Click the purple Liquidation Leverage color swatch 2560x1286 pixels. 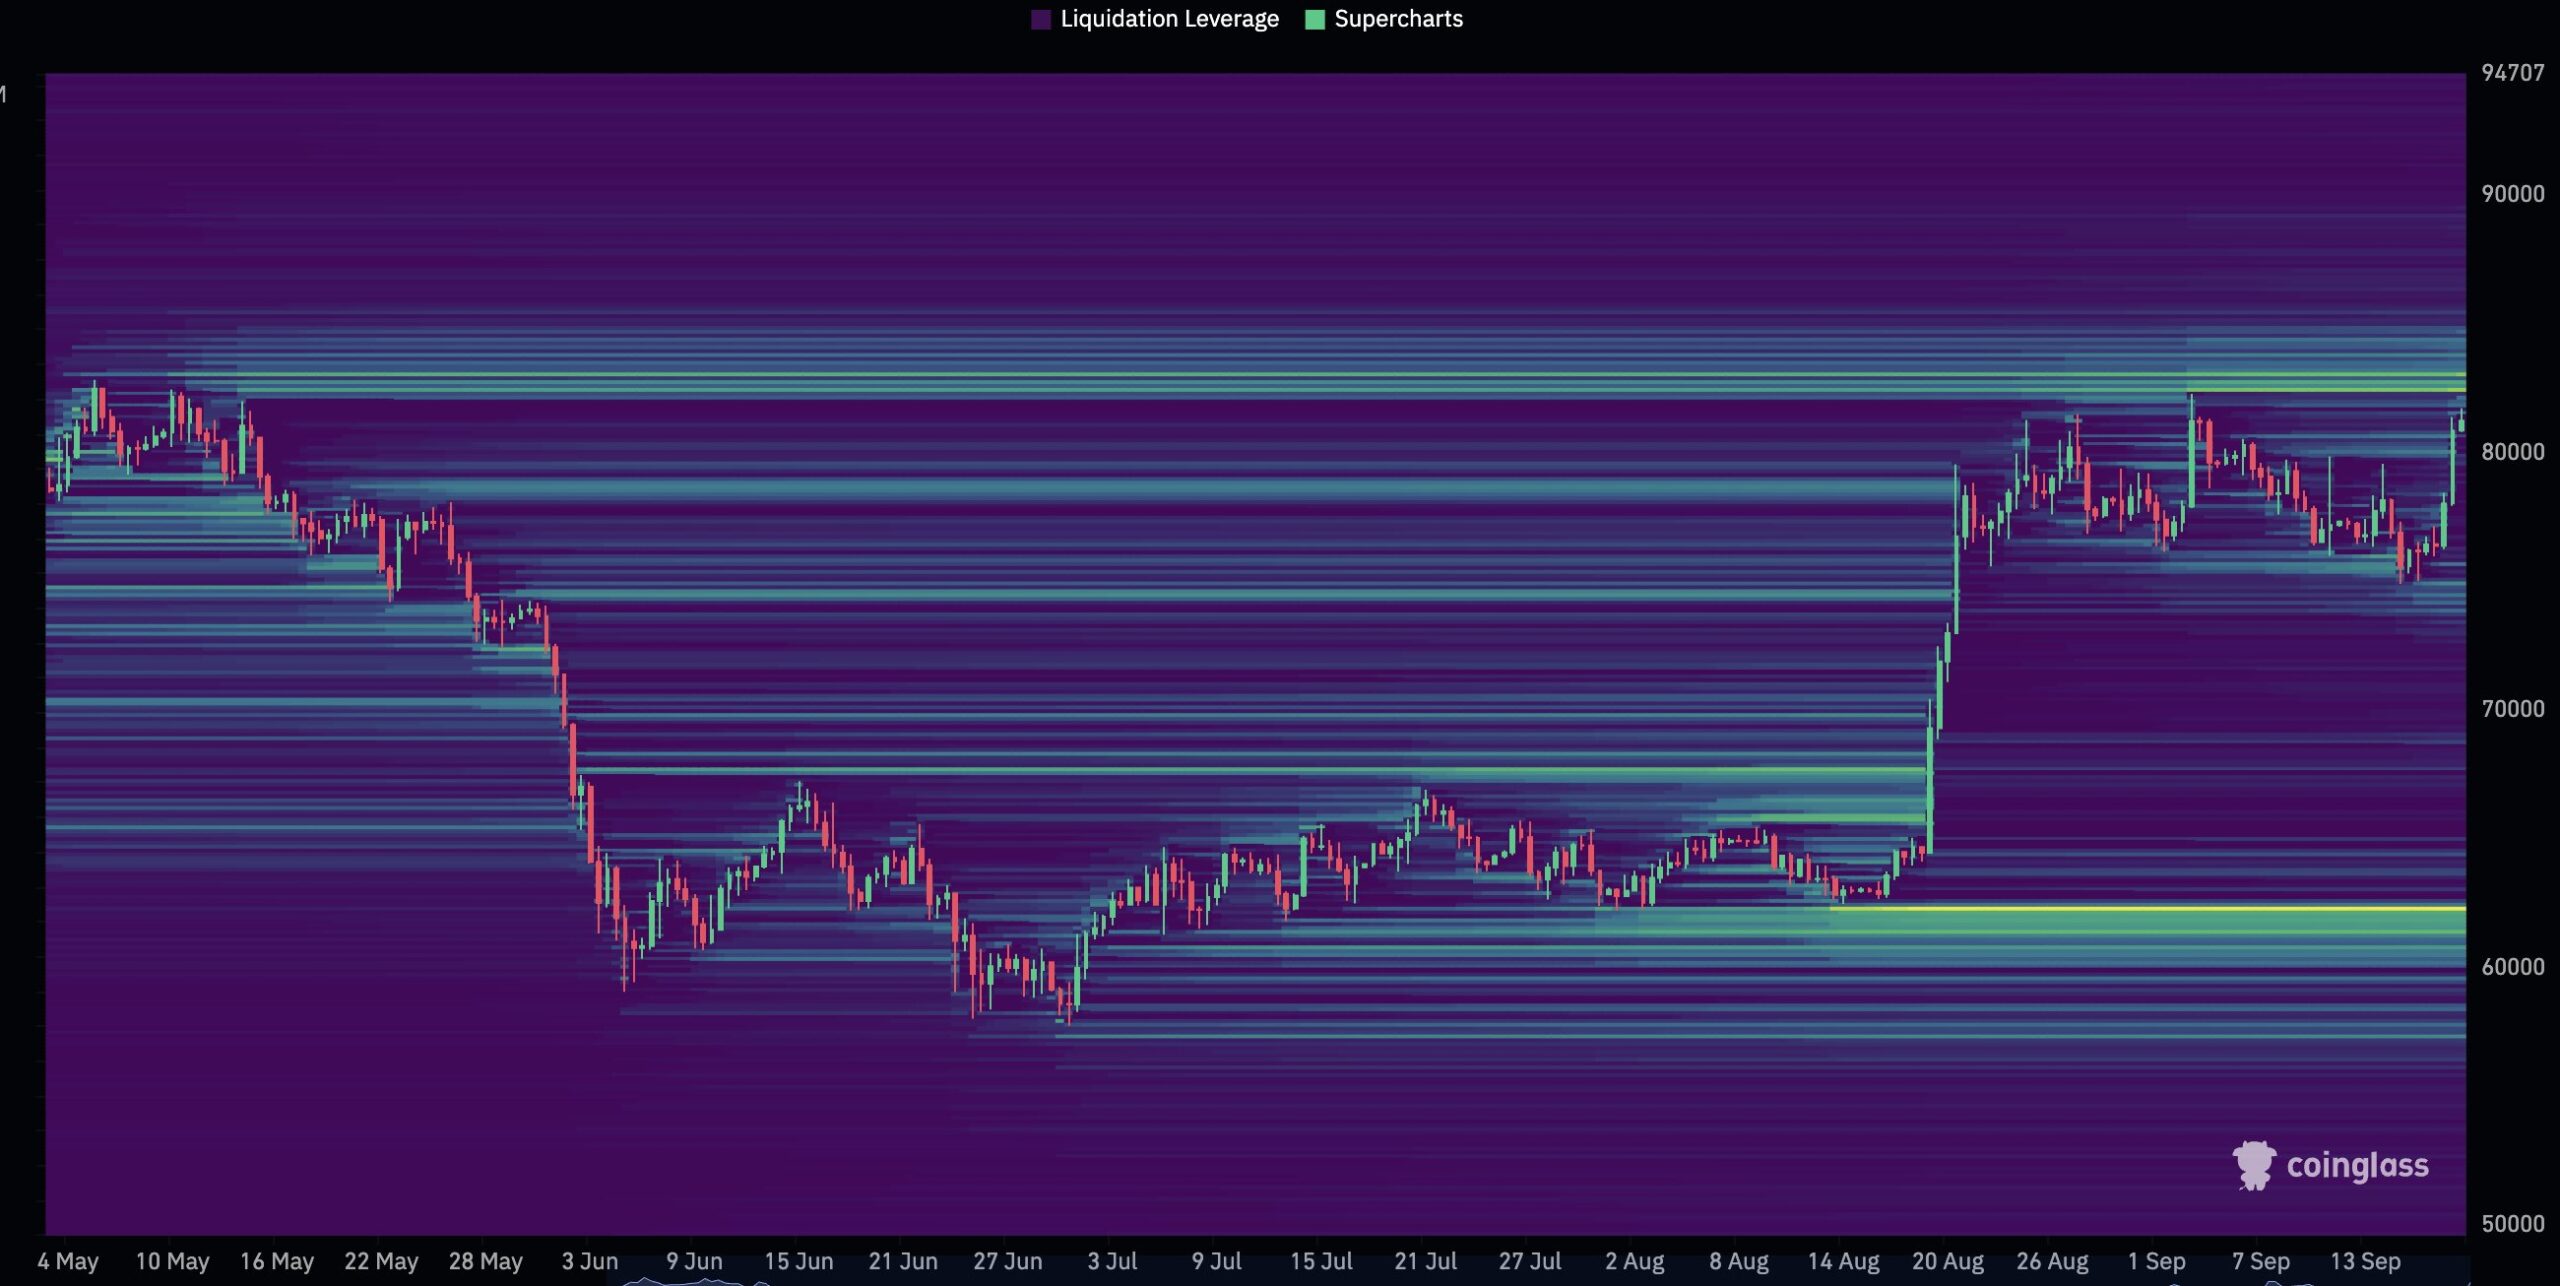pyautogui.click(x=1041, y=19)
